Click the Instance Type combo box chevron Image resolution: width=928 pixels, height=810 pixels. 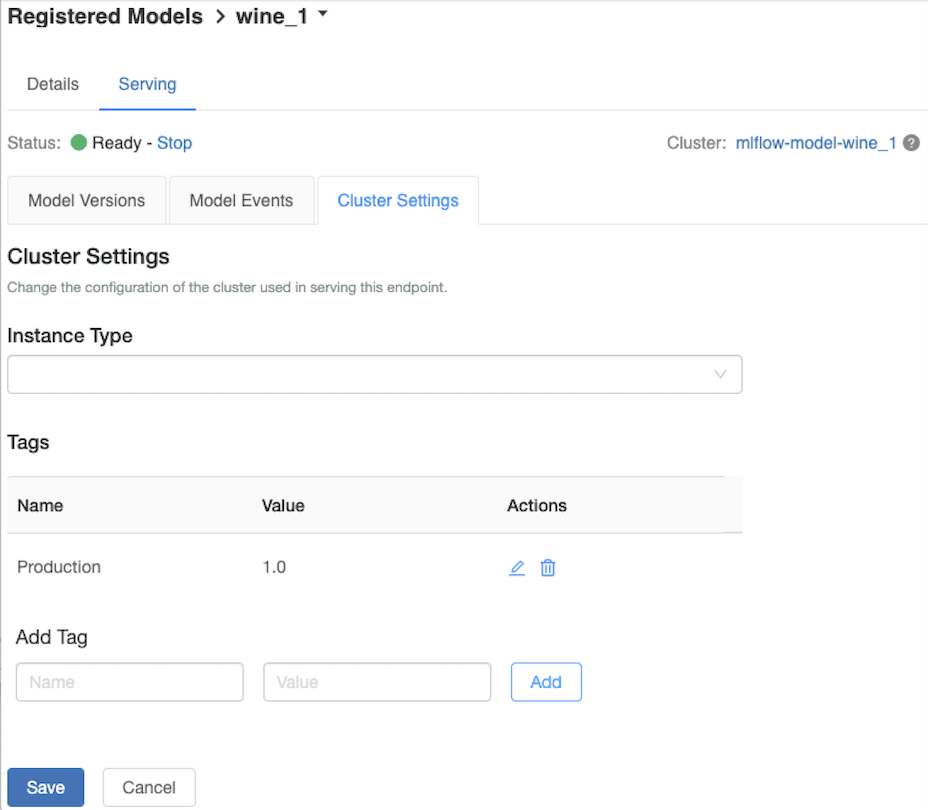coord(719,373)
